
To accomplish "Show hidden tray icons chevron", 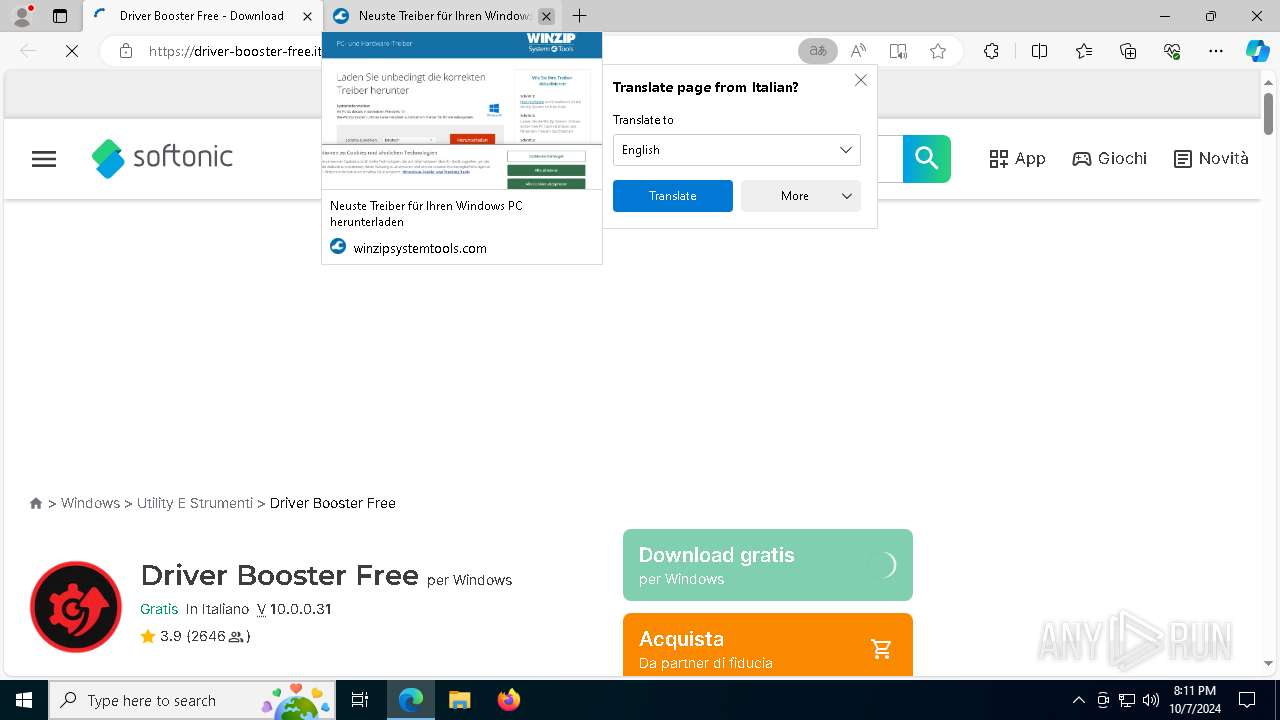I will (1078, 700).
